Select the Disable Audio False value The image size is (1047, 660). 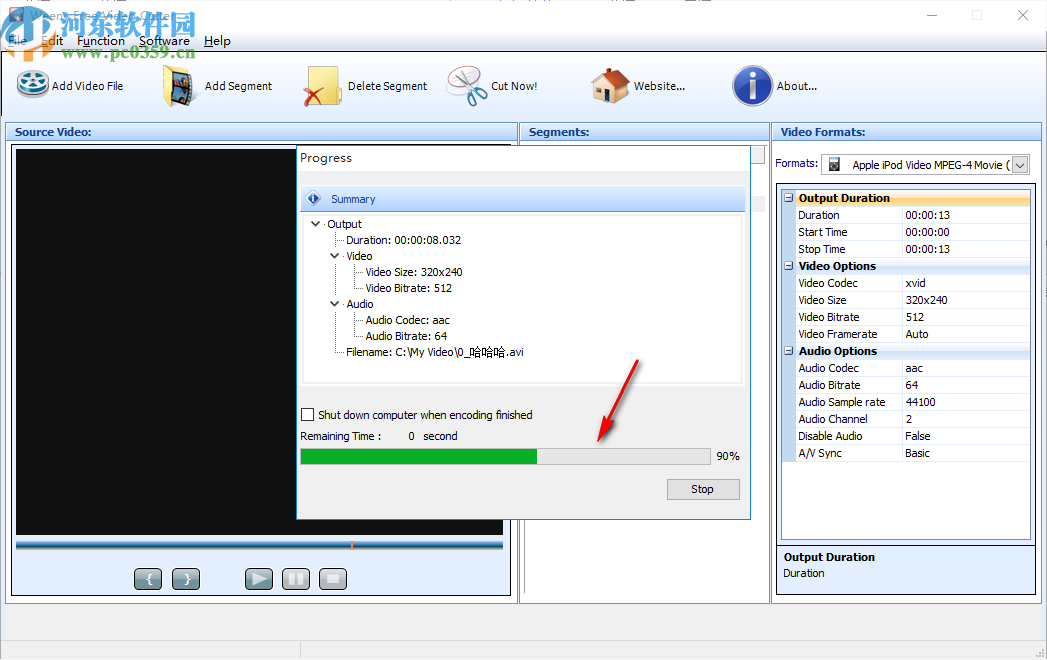(966, 436)
